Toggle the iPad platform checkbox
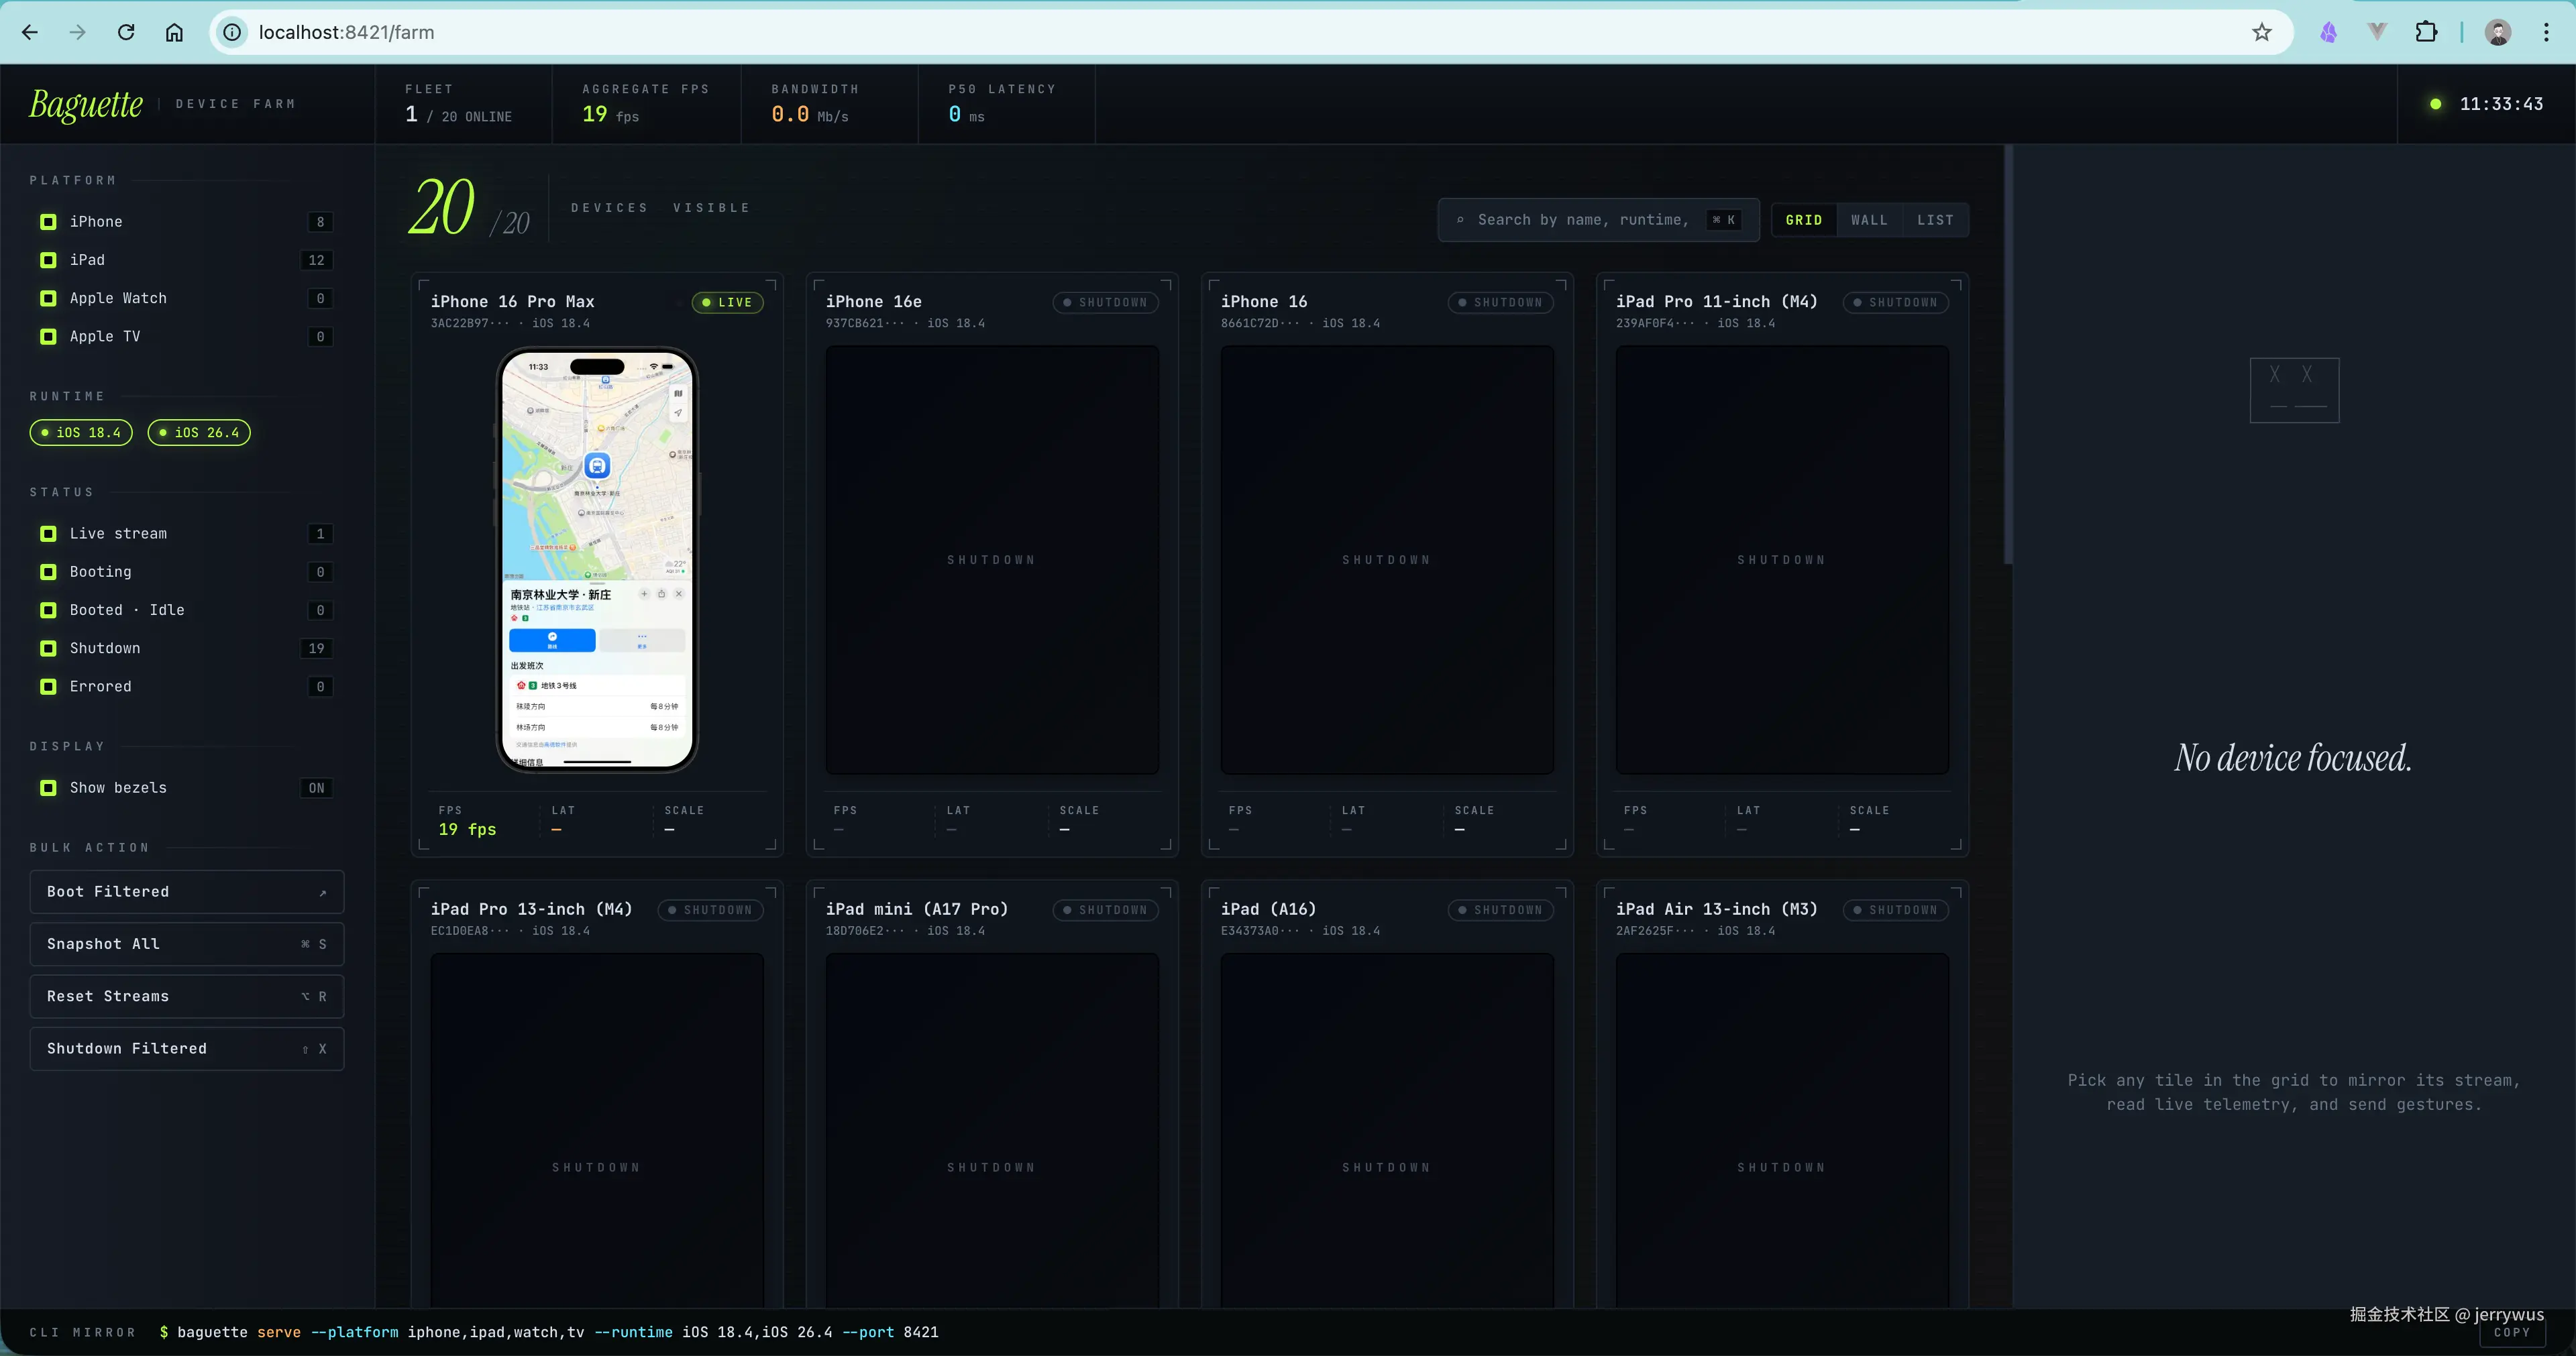Image resolution: width=2576 pixels, height=1356 pixels. coord(48,260)
